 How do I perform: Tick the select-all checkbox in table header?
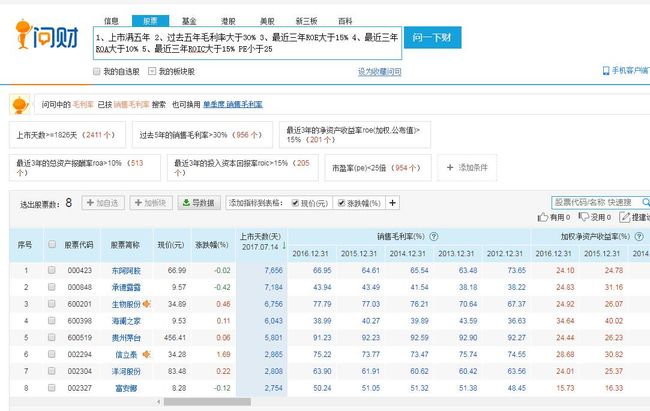[52, 244]
